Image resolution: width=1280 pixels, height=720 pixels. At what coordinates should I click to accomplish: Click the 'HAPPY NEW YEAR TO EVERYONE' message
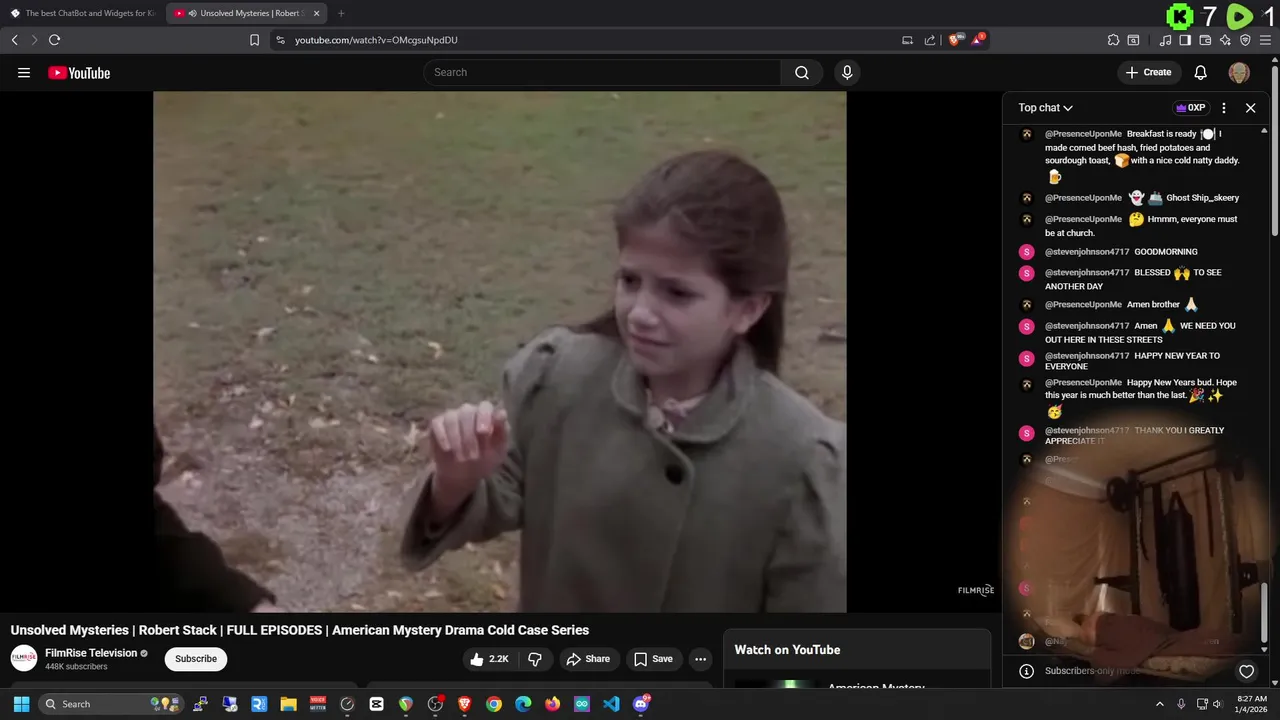[1132, 361]
